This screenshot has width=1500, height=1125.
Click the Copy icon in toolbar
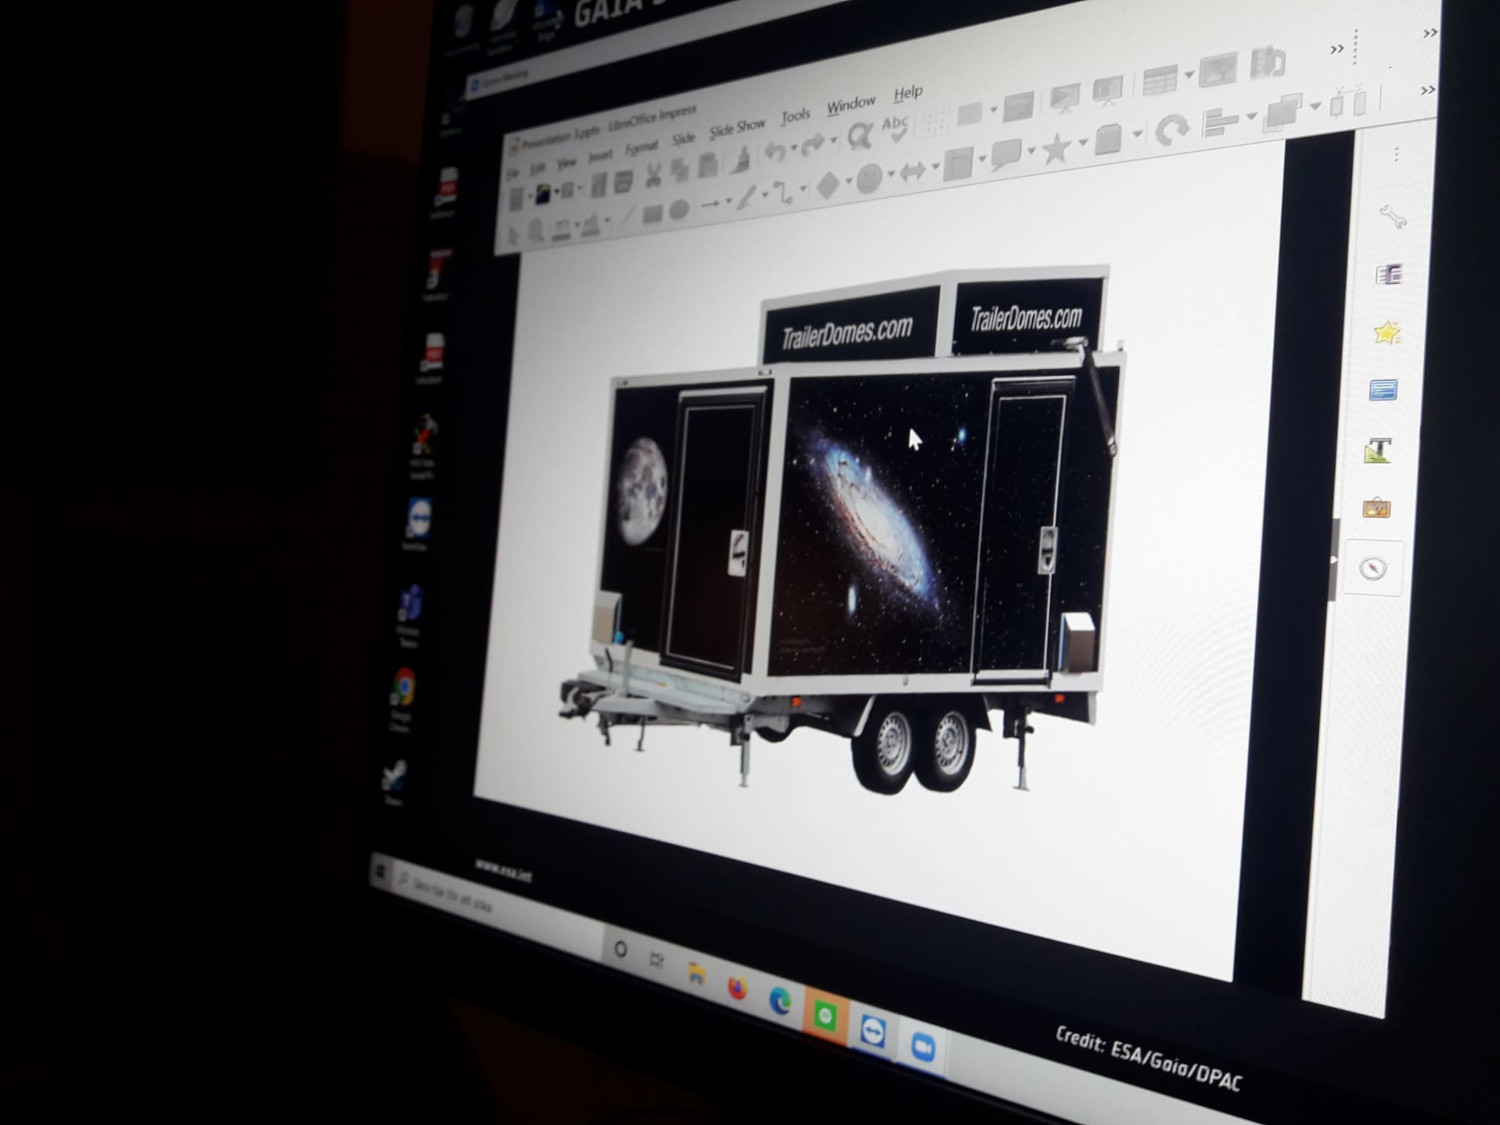click(x=680, y=171)
